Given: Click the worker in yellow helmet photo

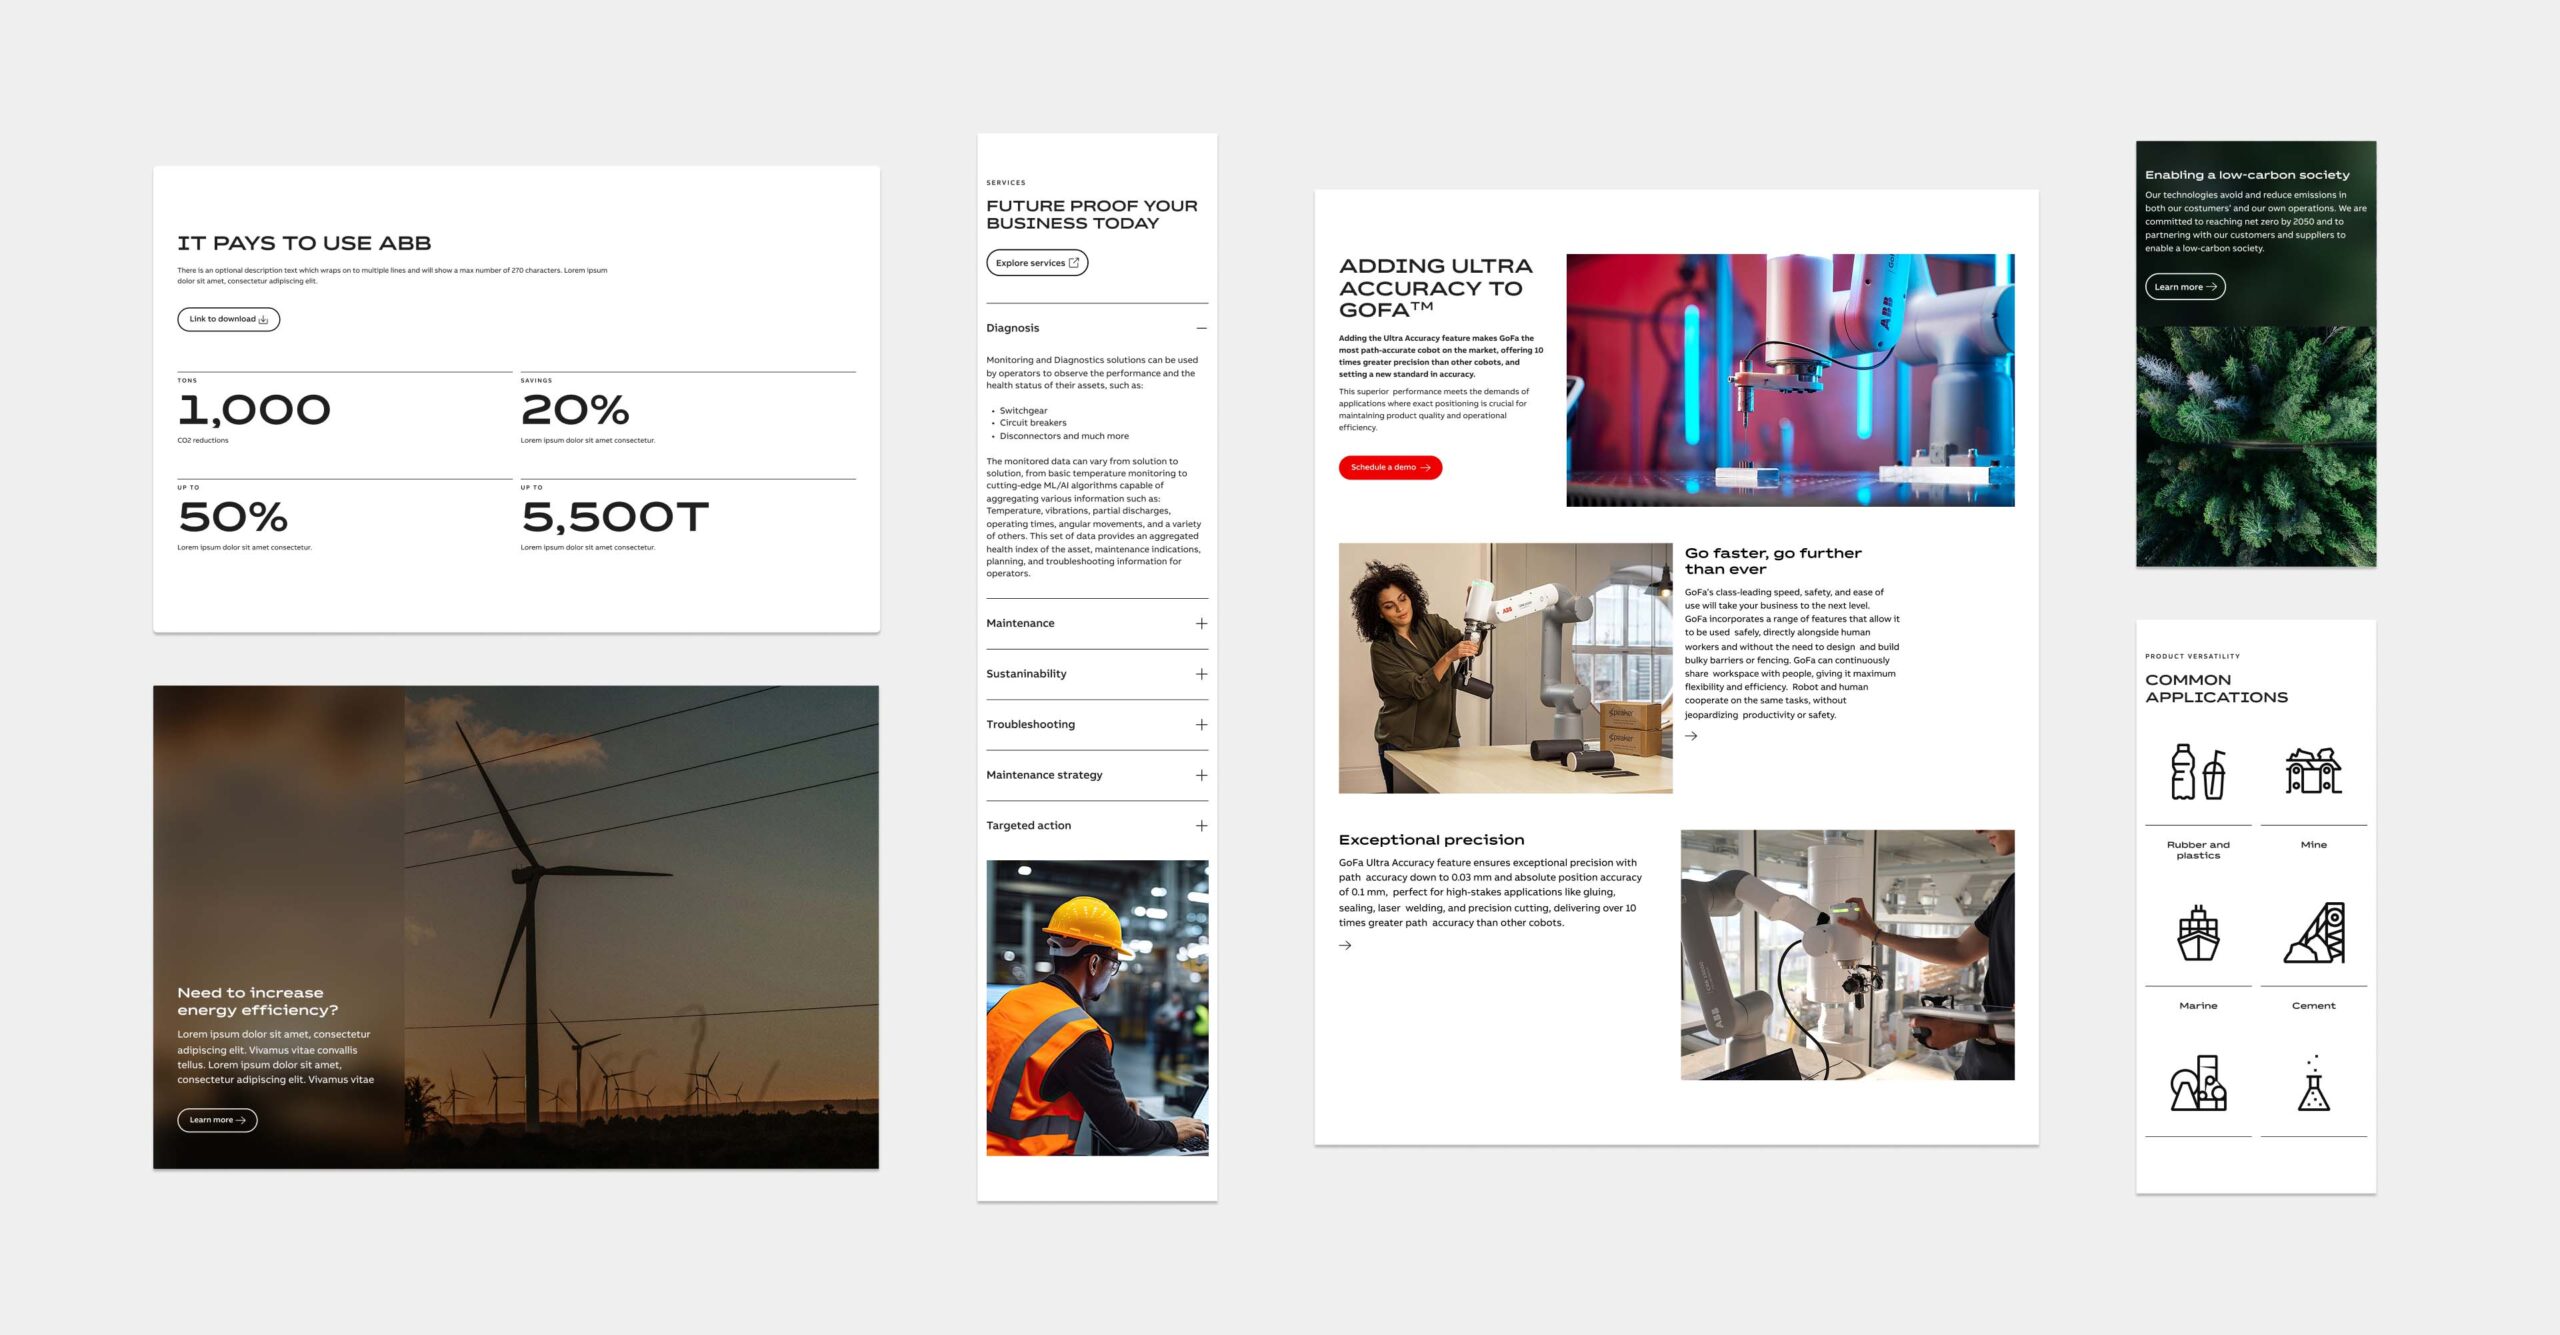Looking at the screenshot, I should [1097, 1008].
